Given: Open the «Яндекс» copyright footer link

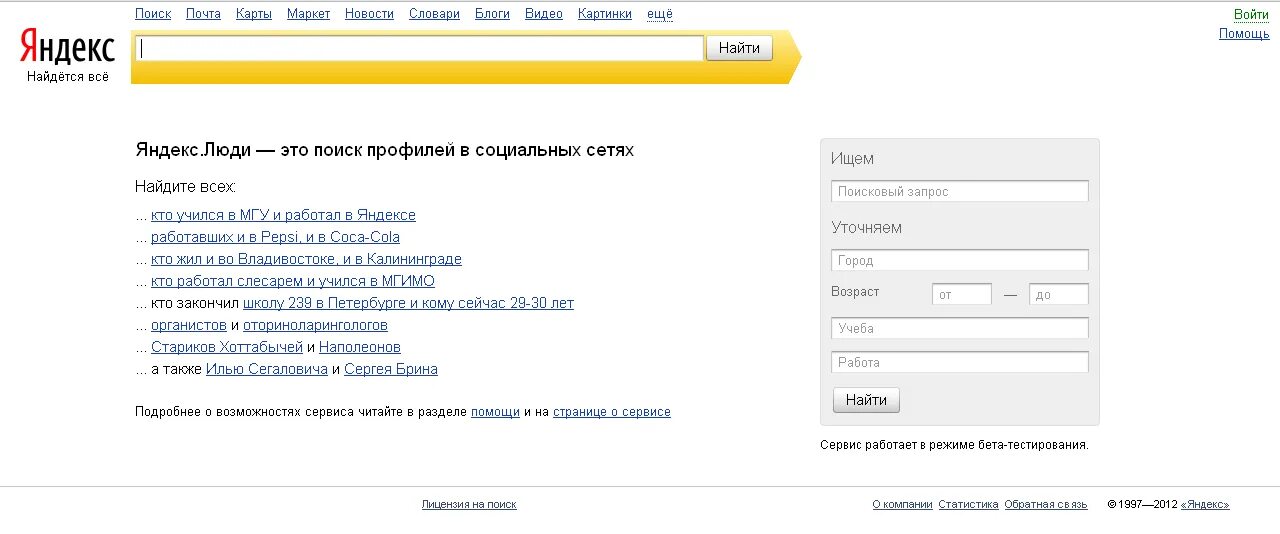Looking at the screenshot, I should pyautogui.click(x=1205, y=505).
